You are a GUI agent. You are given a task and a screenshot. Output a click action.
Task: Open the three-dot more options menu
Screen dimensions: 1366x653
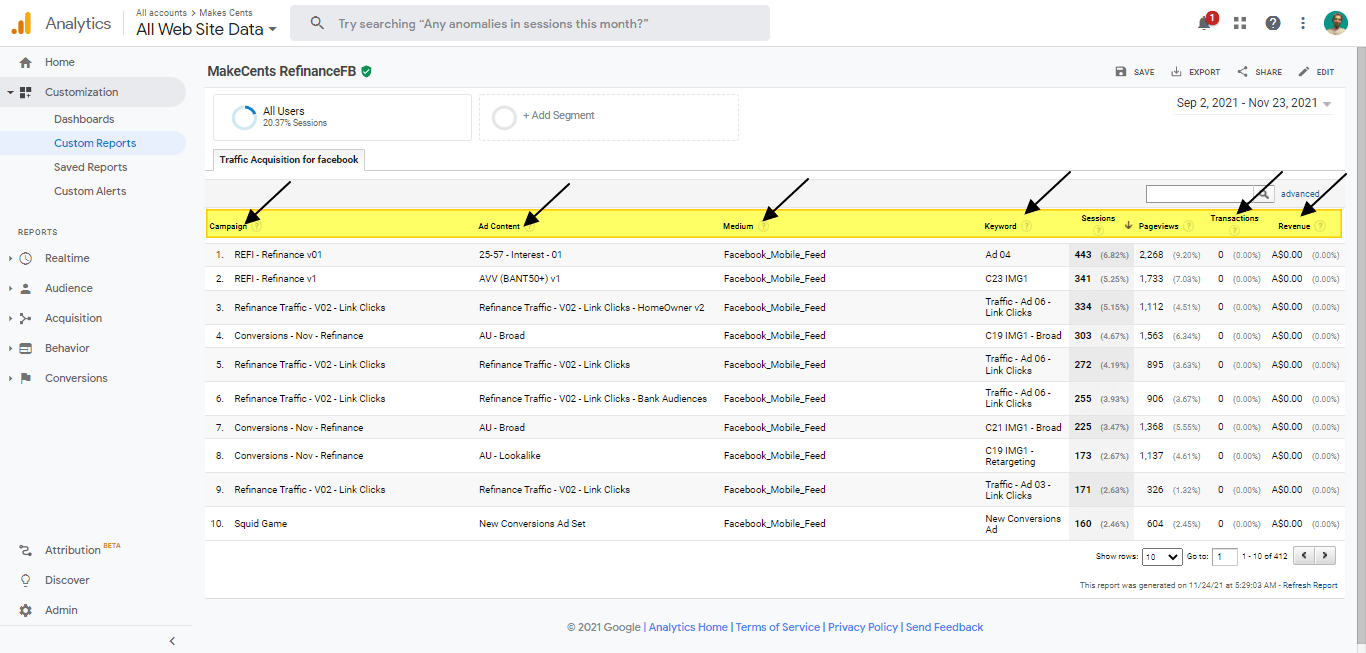[x=1303, y=23]
